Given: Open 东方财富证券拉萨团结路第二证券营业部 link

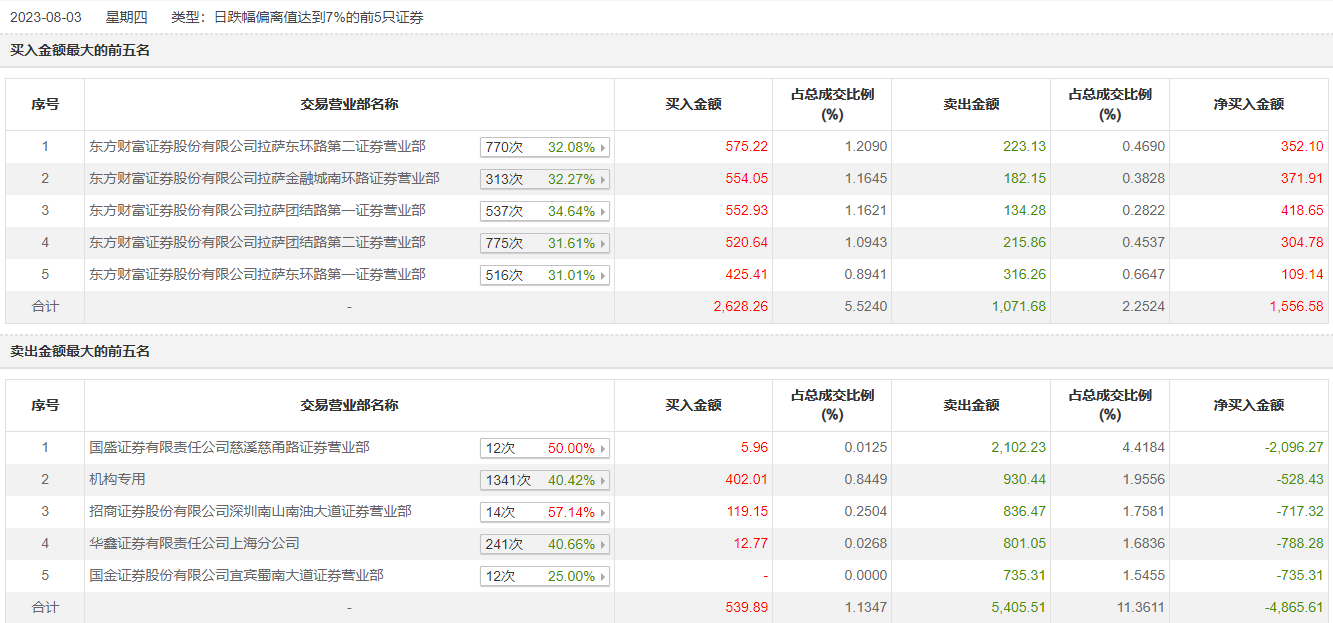Looking at the screenshot, I should pyautogui.click(x=257, y=242).
